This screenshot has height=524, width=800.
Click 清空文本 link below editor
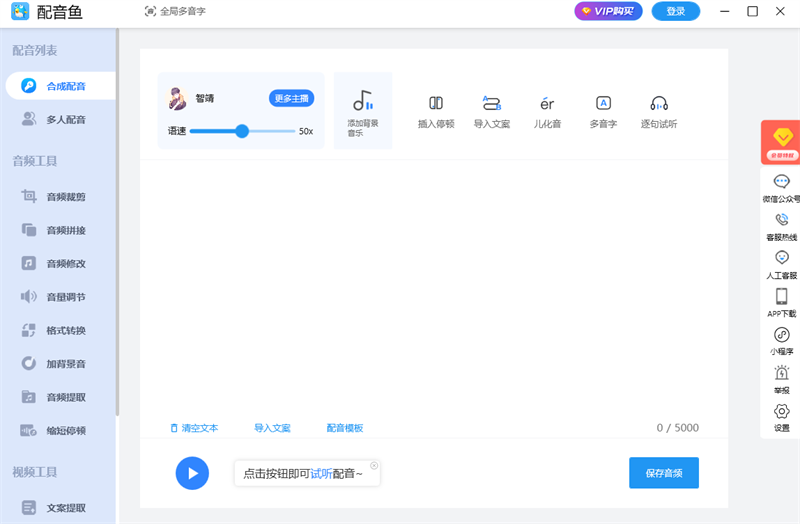(194, 428)
